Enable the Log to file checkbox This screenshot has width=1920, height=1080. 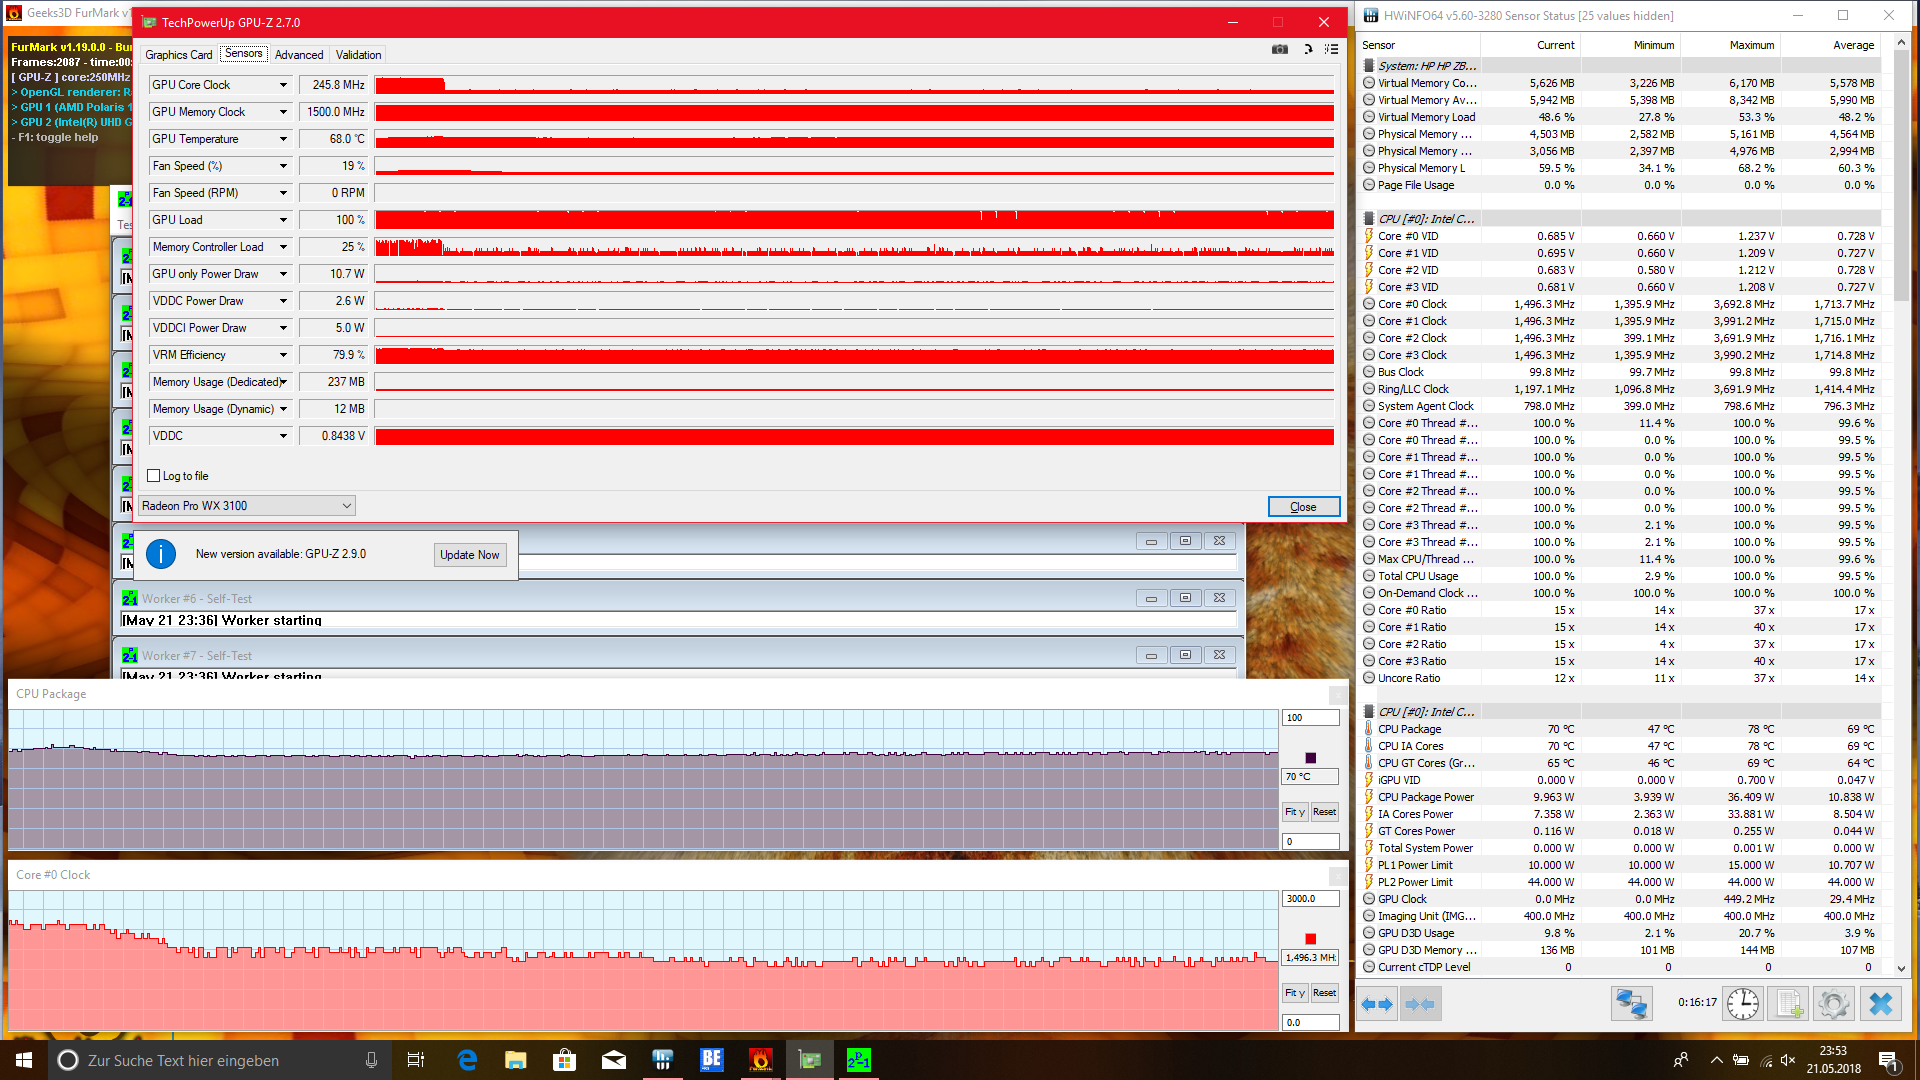click(154, 476)
